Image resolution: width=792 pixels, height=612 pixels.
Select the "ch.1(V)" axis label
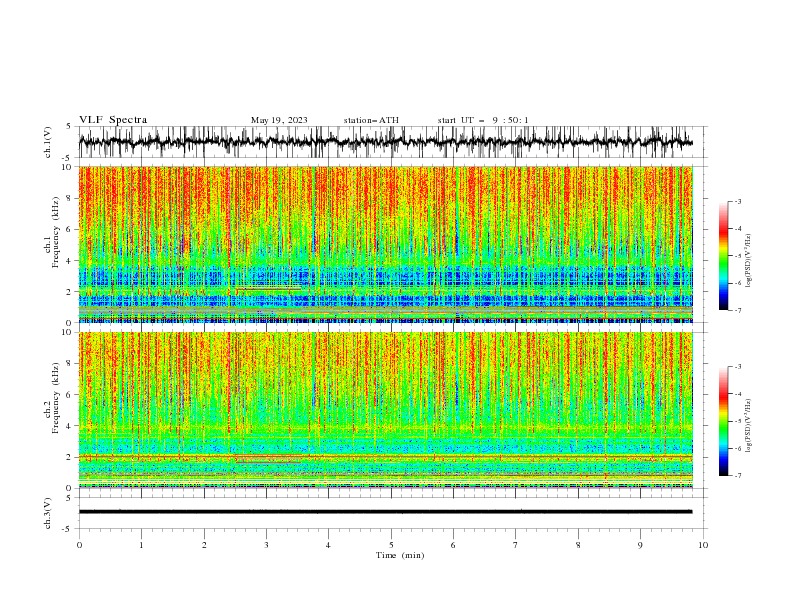point(48,142)
